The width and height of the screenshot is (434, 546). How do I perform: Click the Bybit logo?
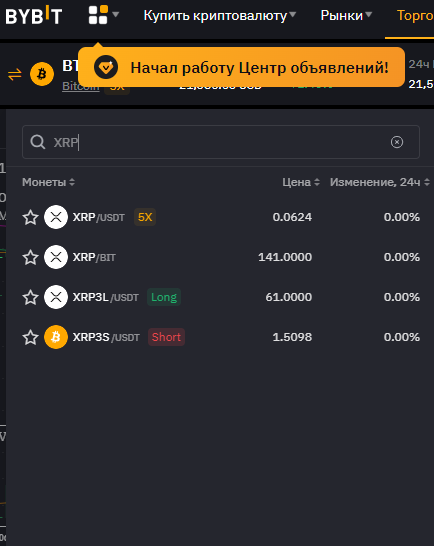pyautogui.click(x=34, y=16)
